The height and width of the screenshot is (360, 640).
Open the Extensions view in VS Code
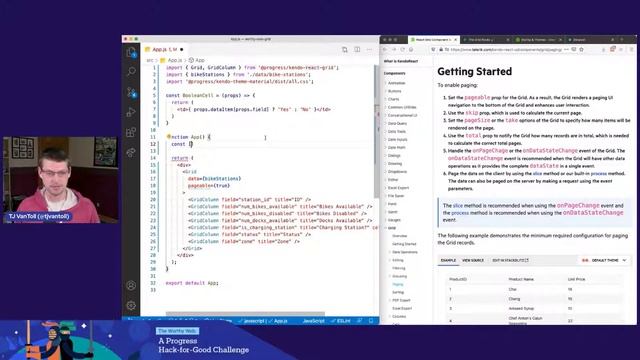click(131, 132)
